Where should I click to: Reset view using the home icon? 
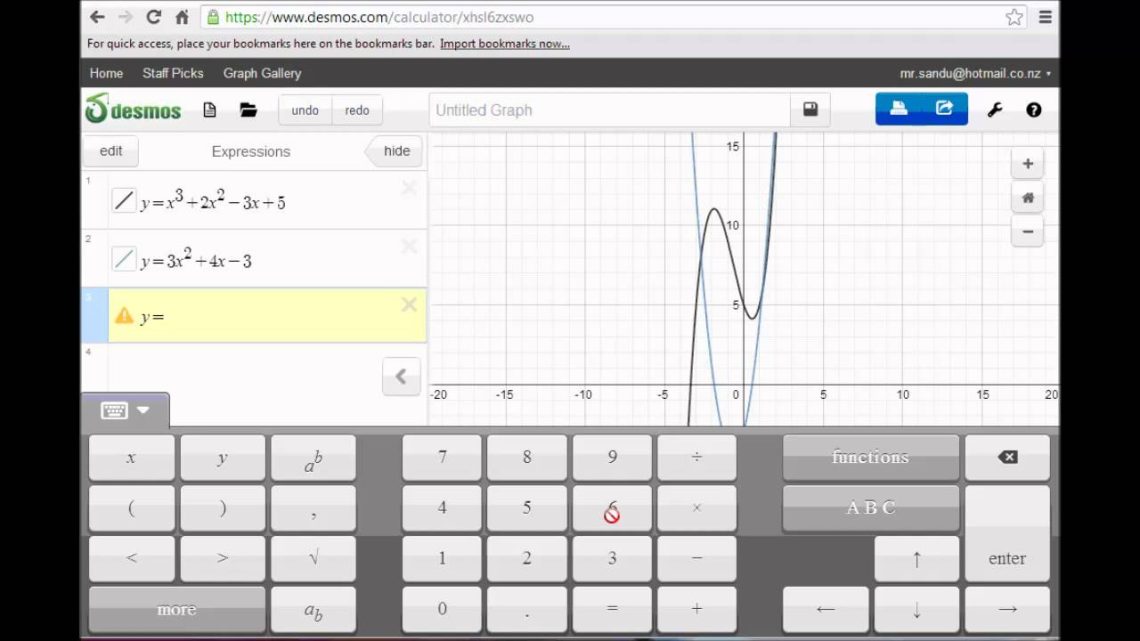[x=1027, y=197]
